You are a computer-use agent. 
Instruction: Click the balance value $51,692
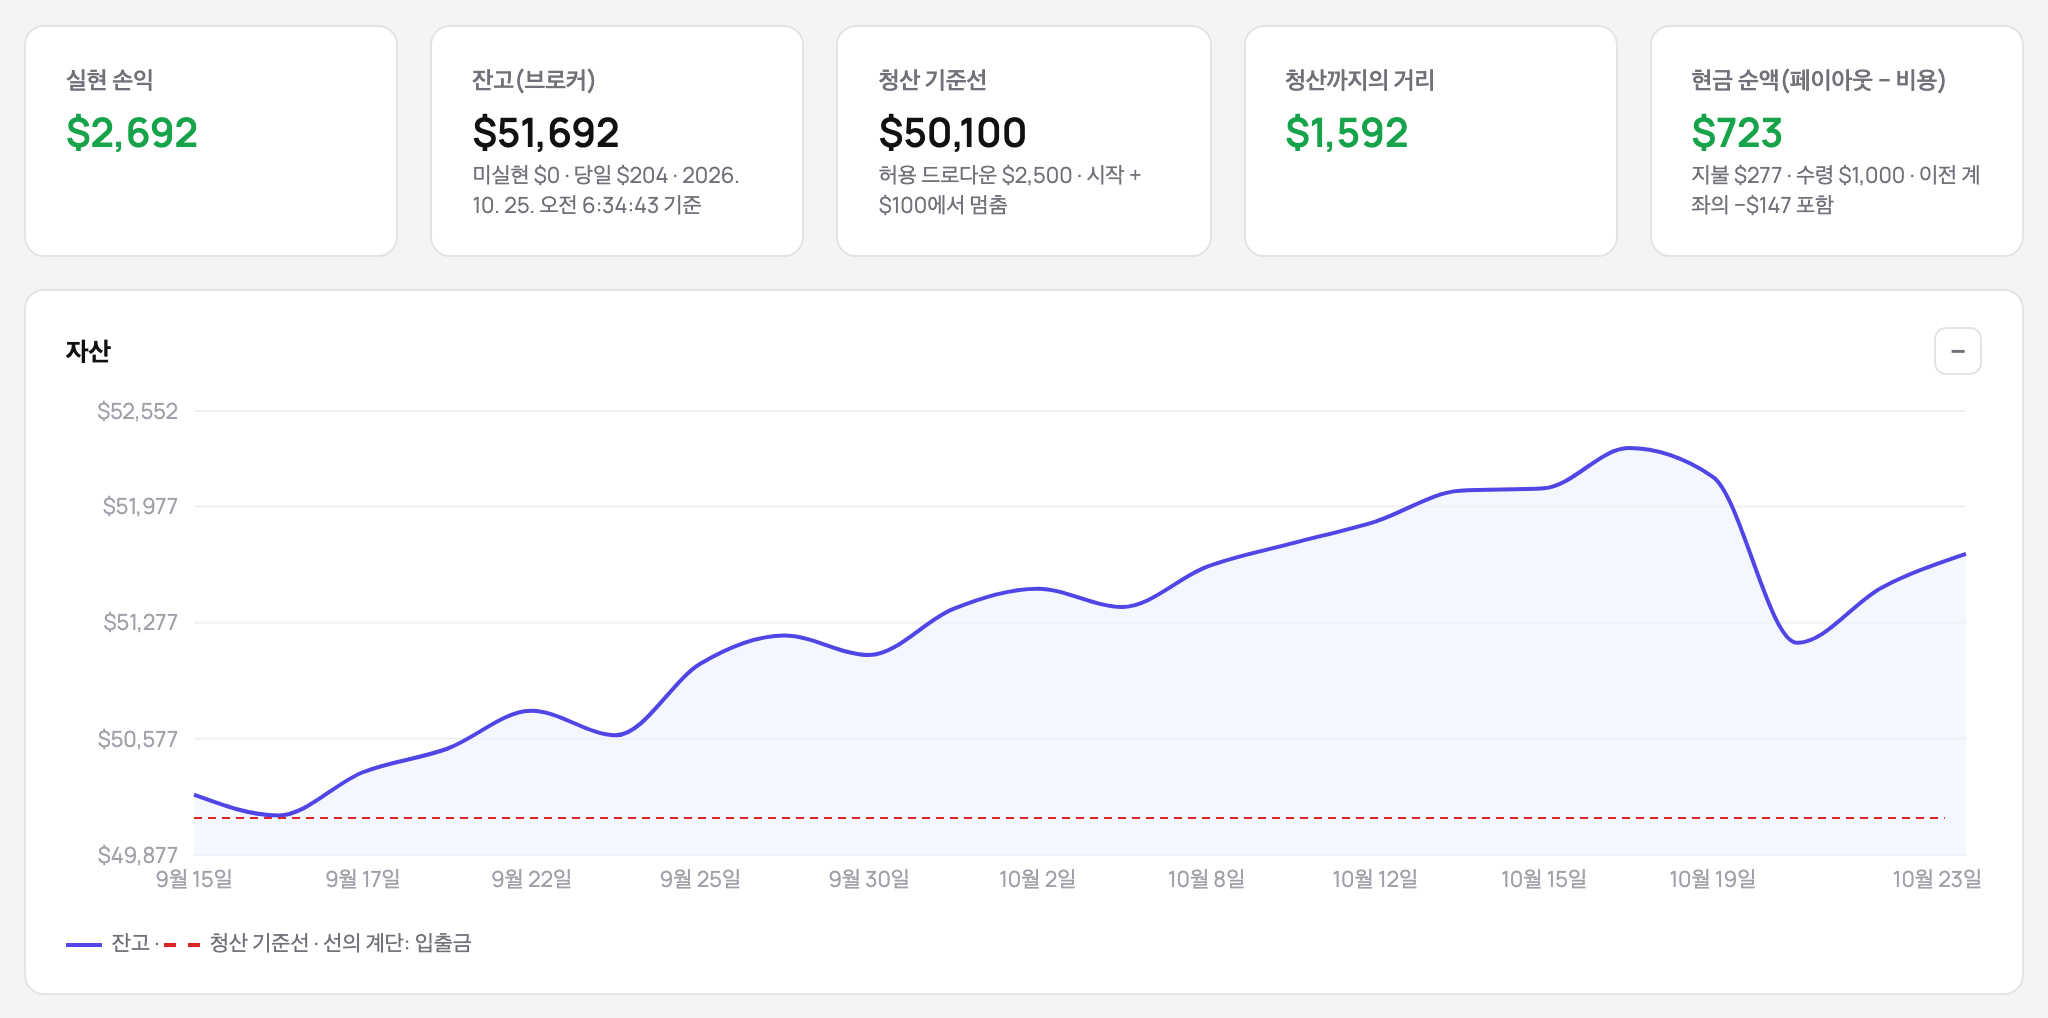pos(546,133)
